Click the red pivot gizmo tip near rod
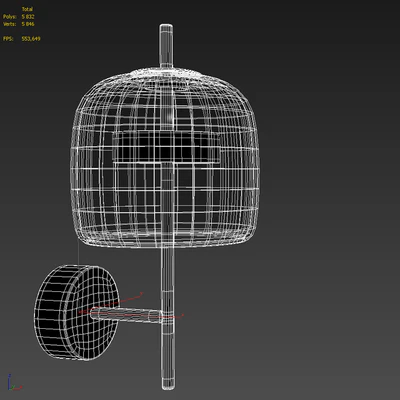This screenshot has height=400, width=400. coord(181,315)
